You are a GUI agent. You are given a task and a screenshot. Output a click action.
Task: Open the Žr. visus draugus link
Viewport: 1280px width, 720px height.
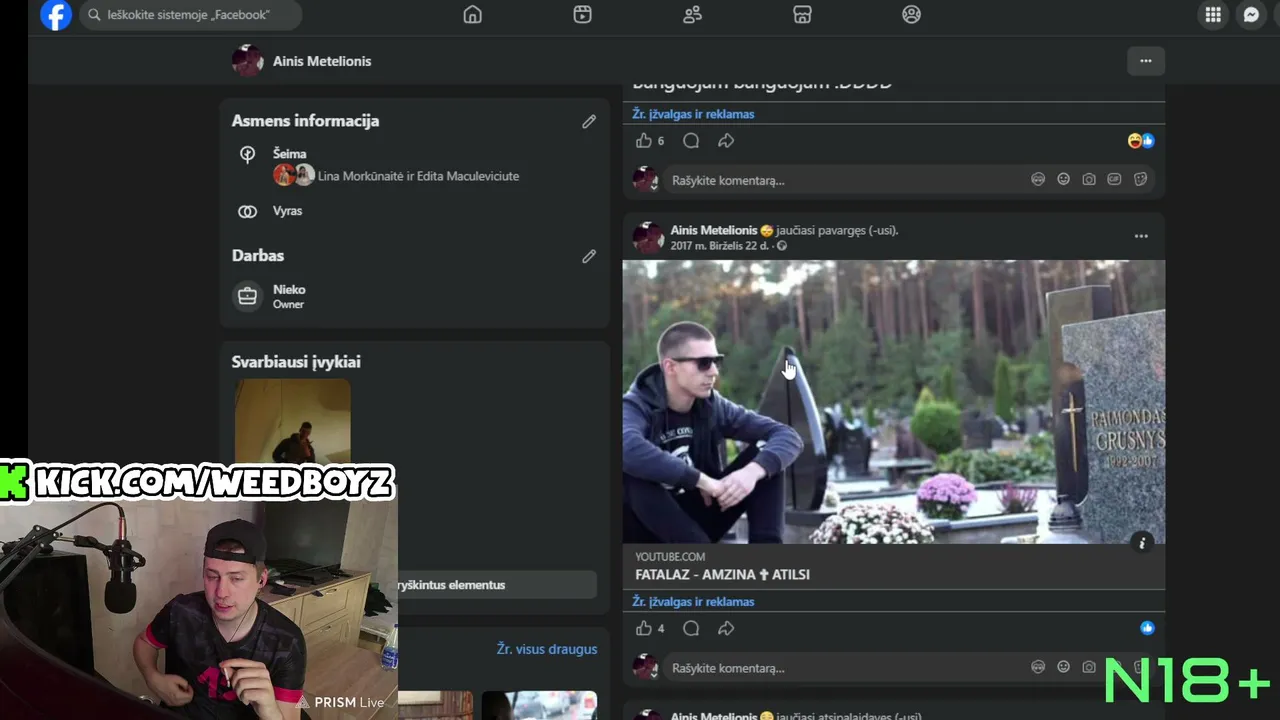547,649
